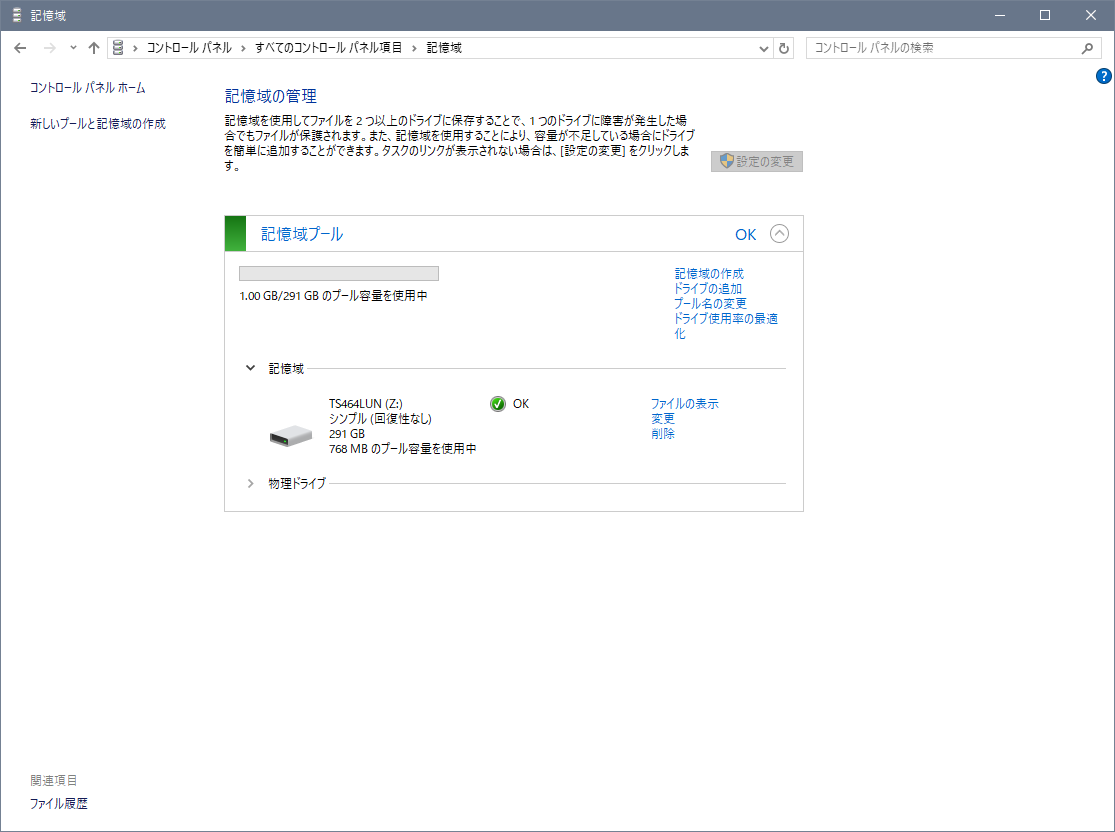The image size is (1115, 832).
Task: Open dropdown arrow before コントロール パネル breadcrumb
Action: (135, 48)
